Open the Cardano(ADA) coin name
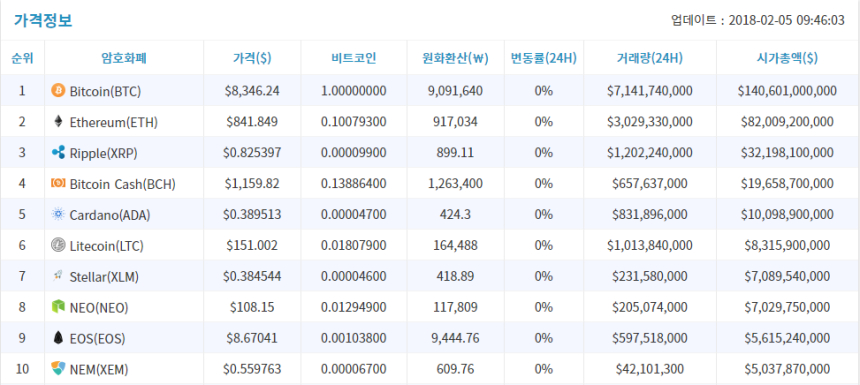Viewport: 860px width, 385px height. pyautogui.click(x=110, y=215)
